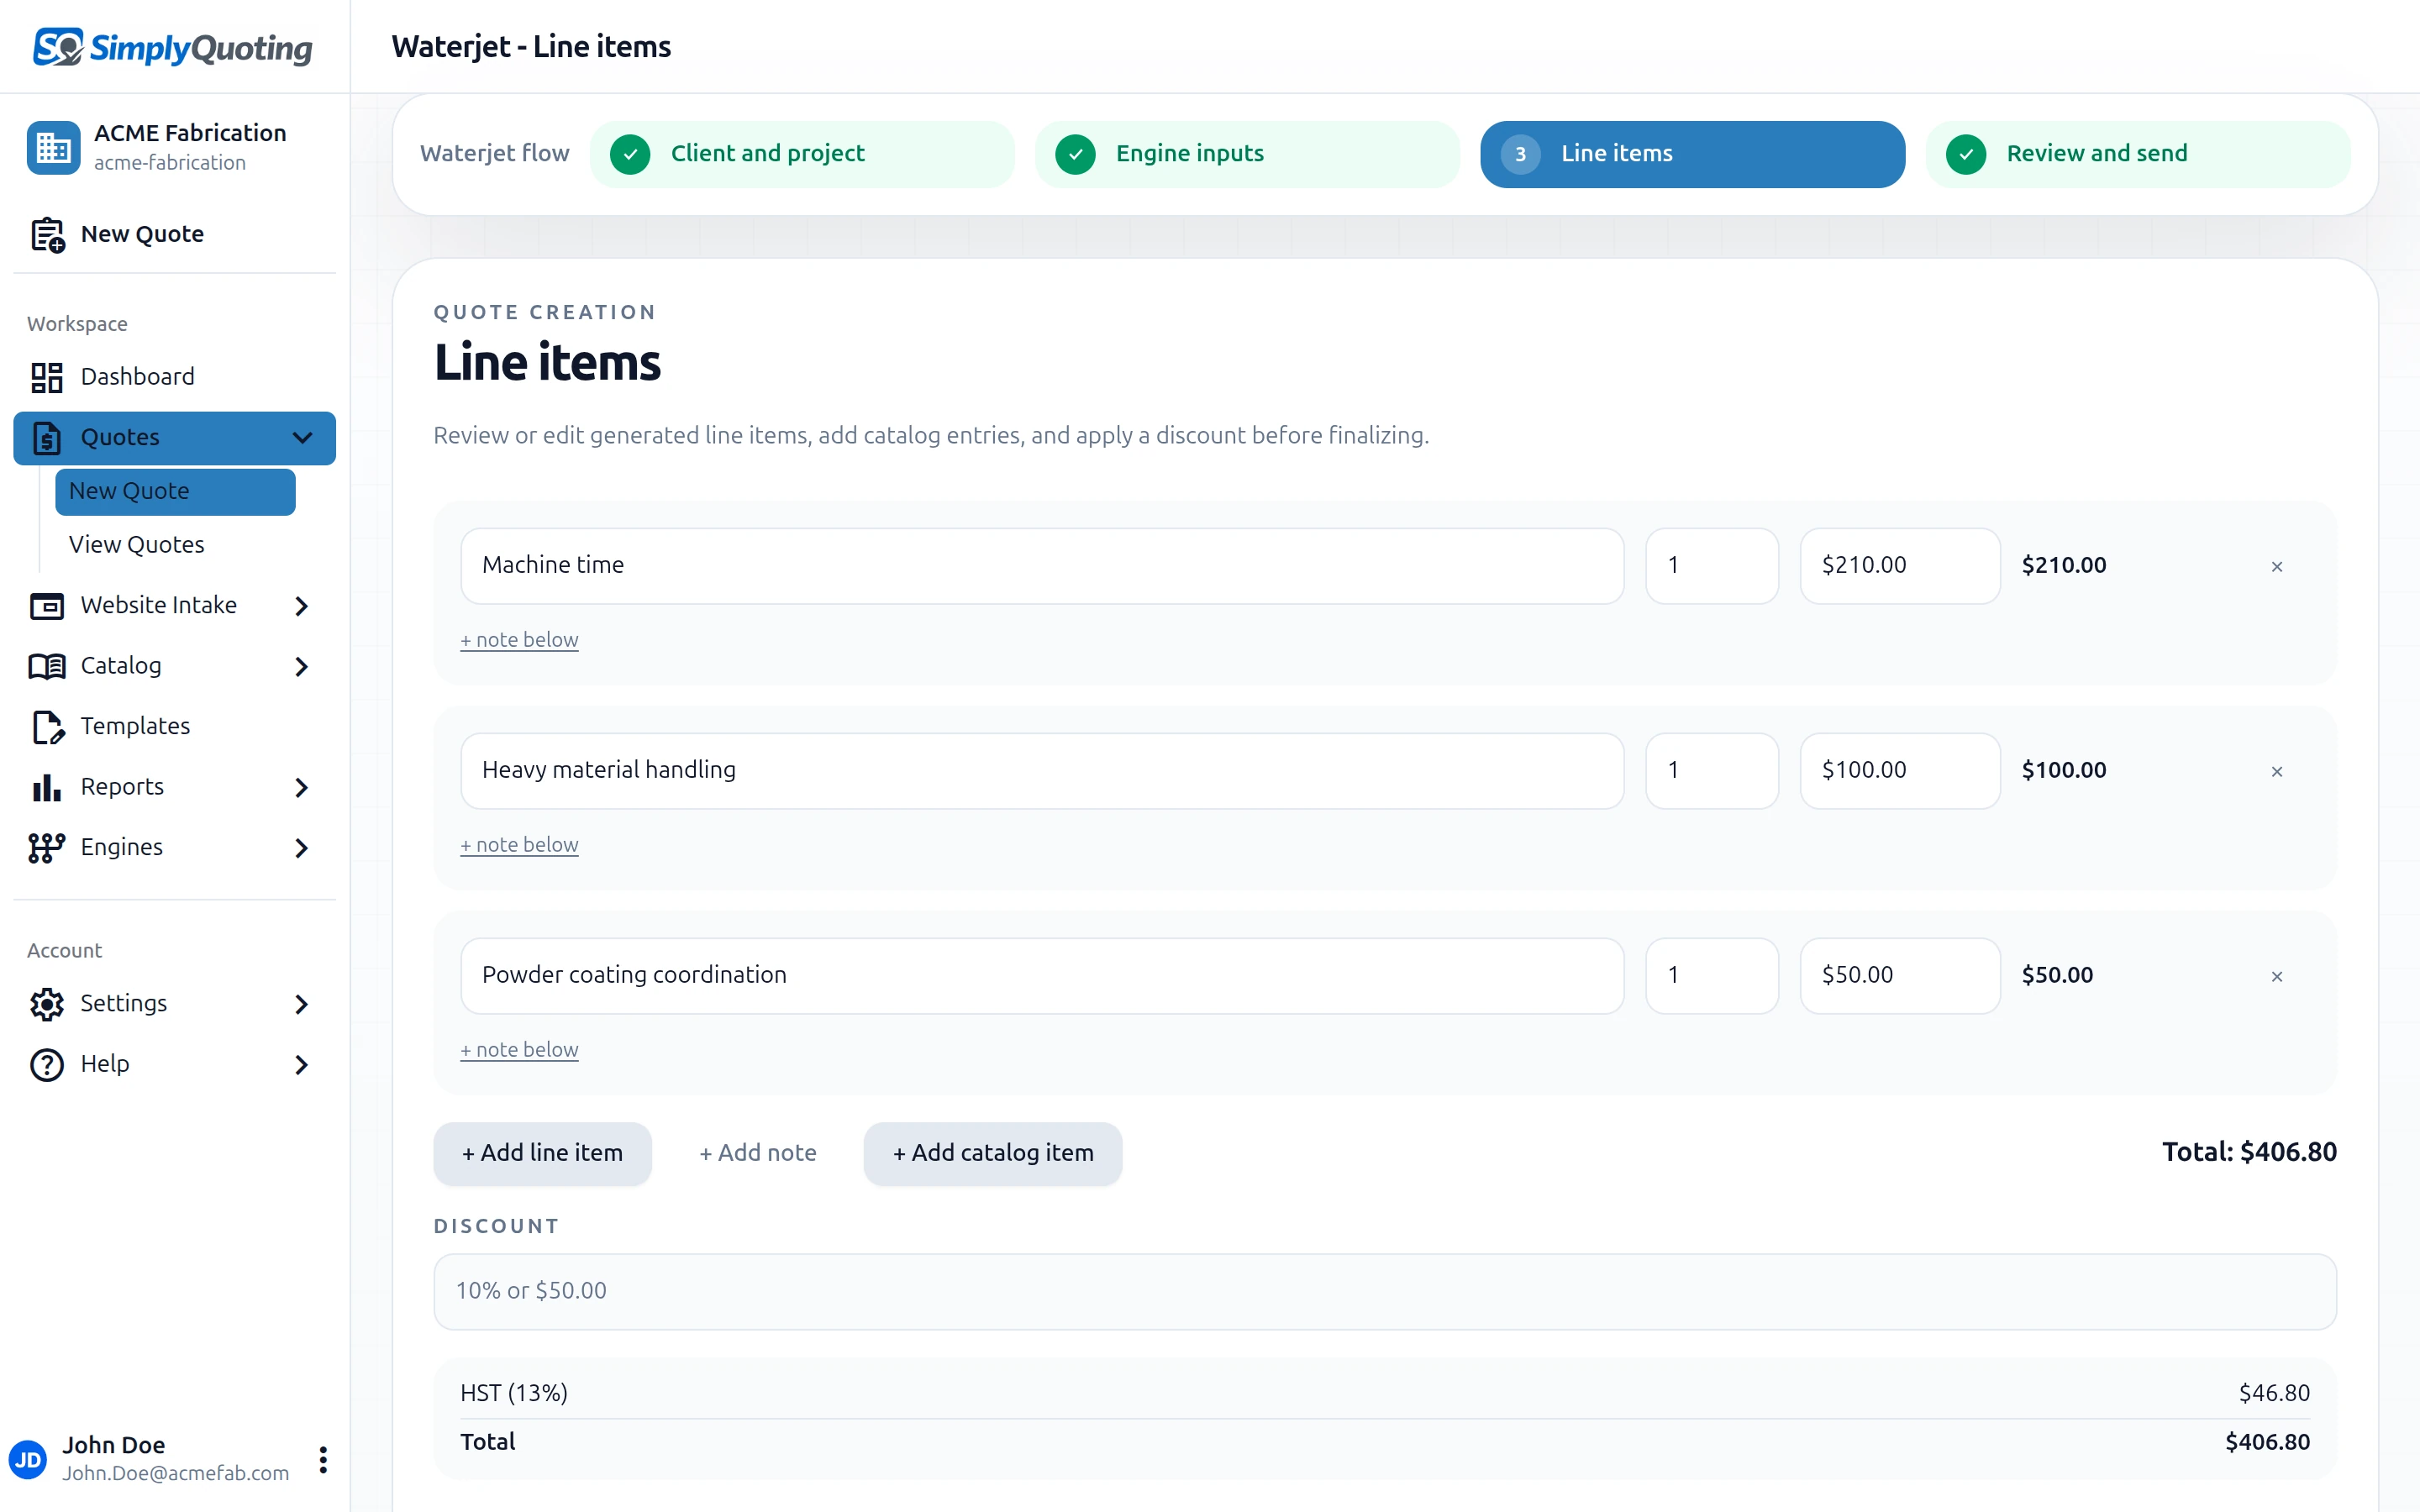Expand the Settings submenu
Image resolution: width=2420 pixels, height=1512 pixels.
[x=302, y=1004]
